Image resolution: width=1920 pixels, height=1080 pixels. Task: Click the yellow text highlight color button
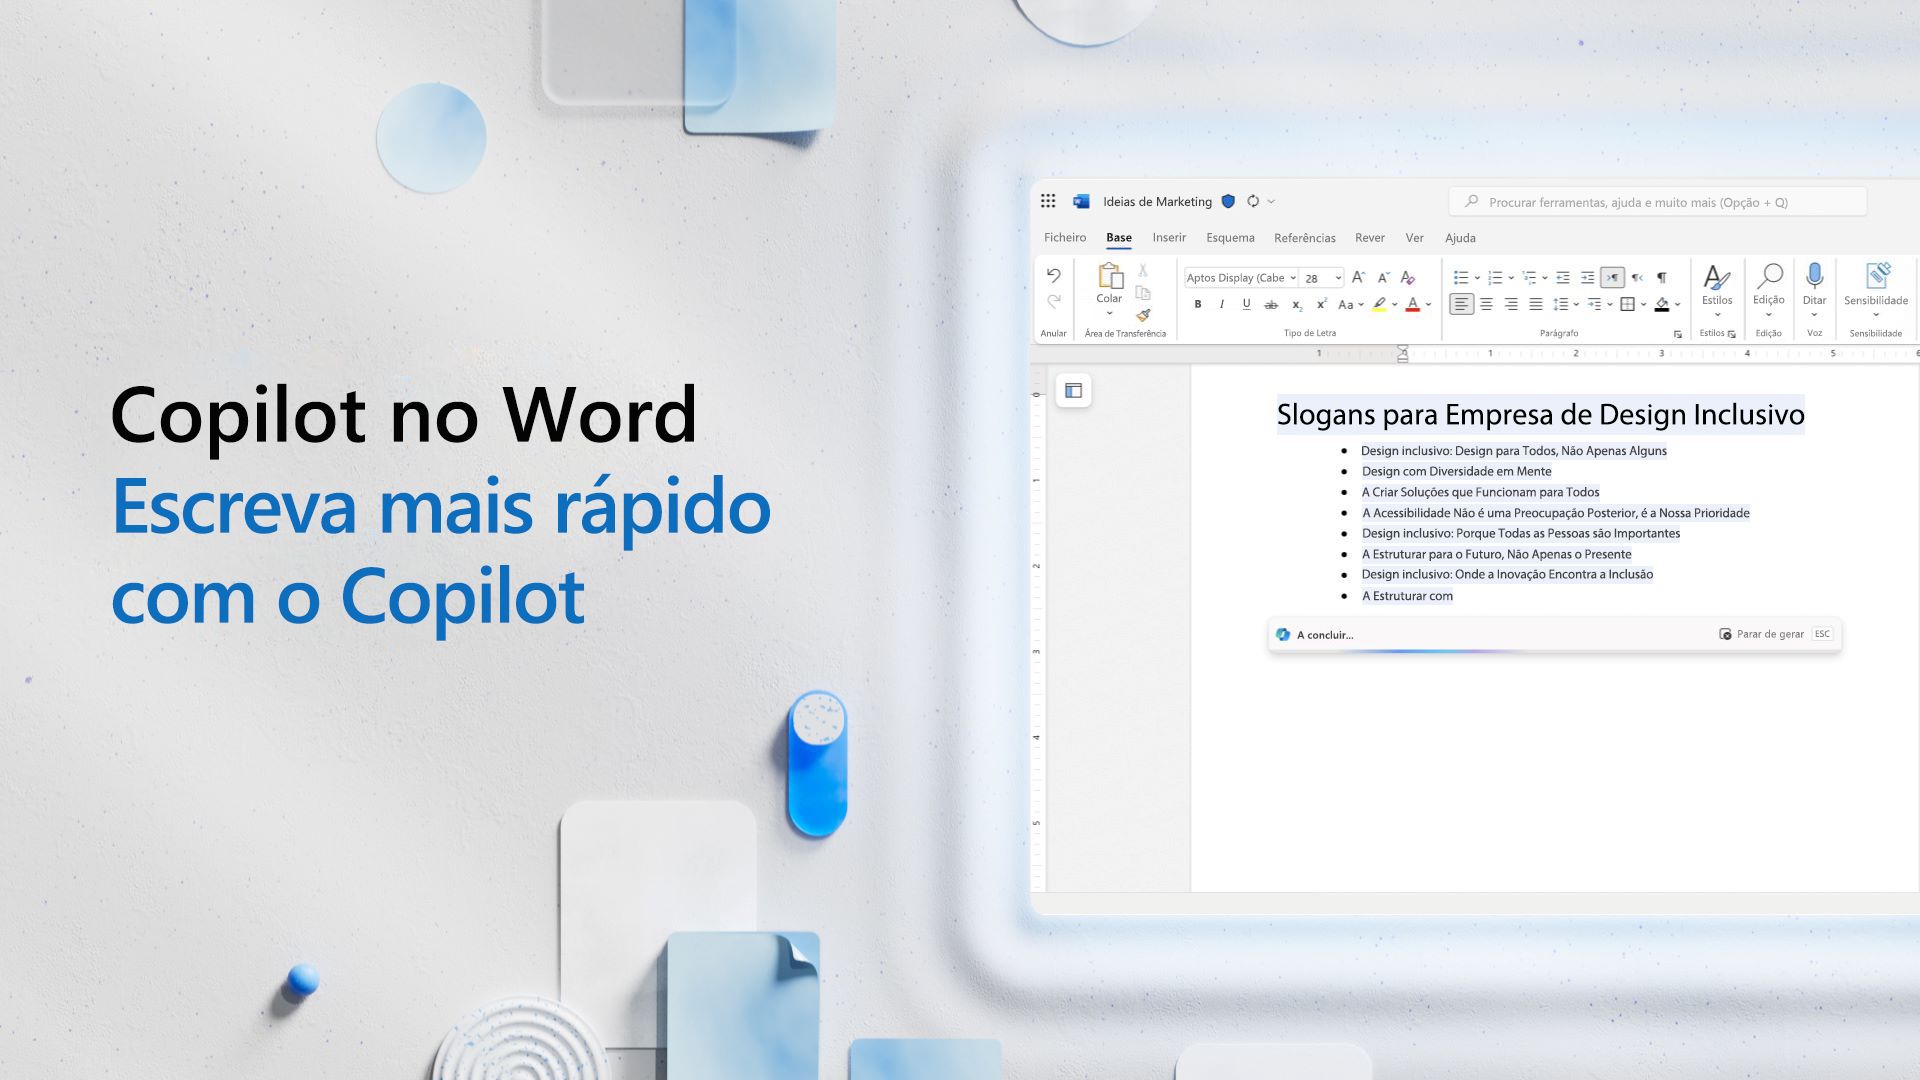(x=1379, y=304)
